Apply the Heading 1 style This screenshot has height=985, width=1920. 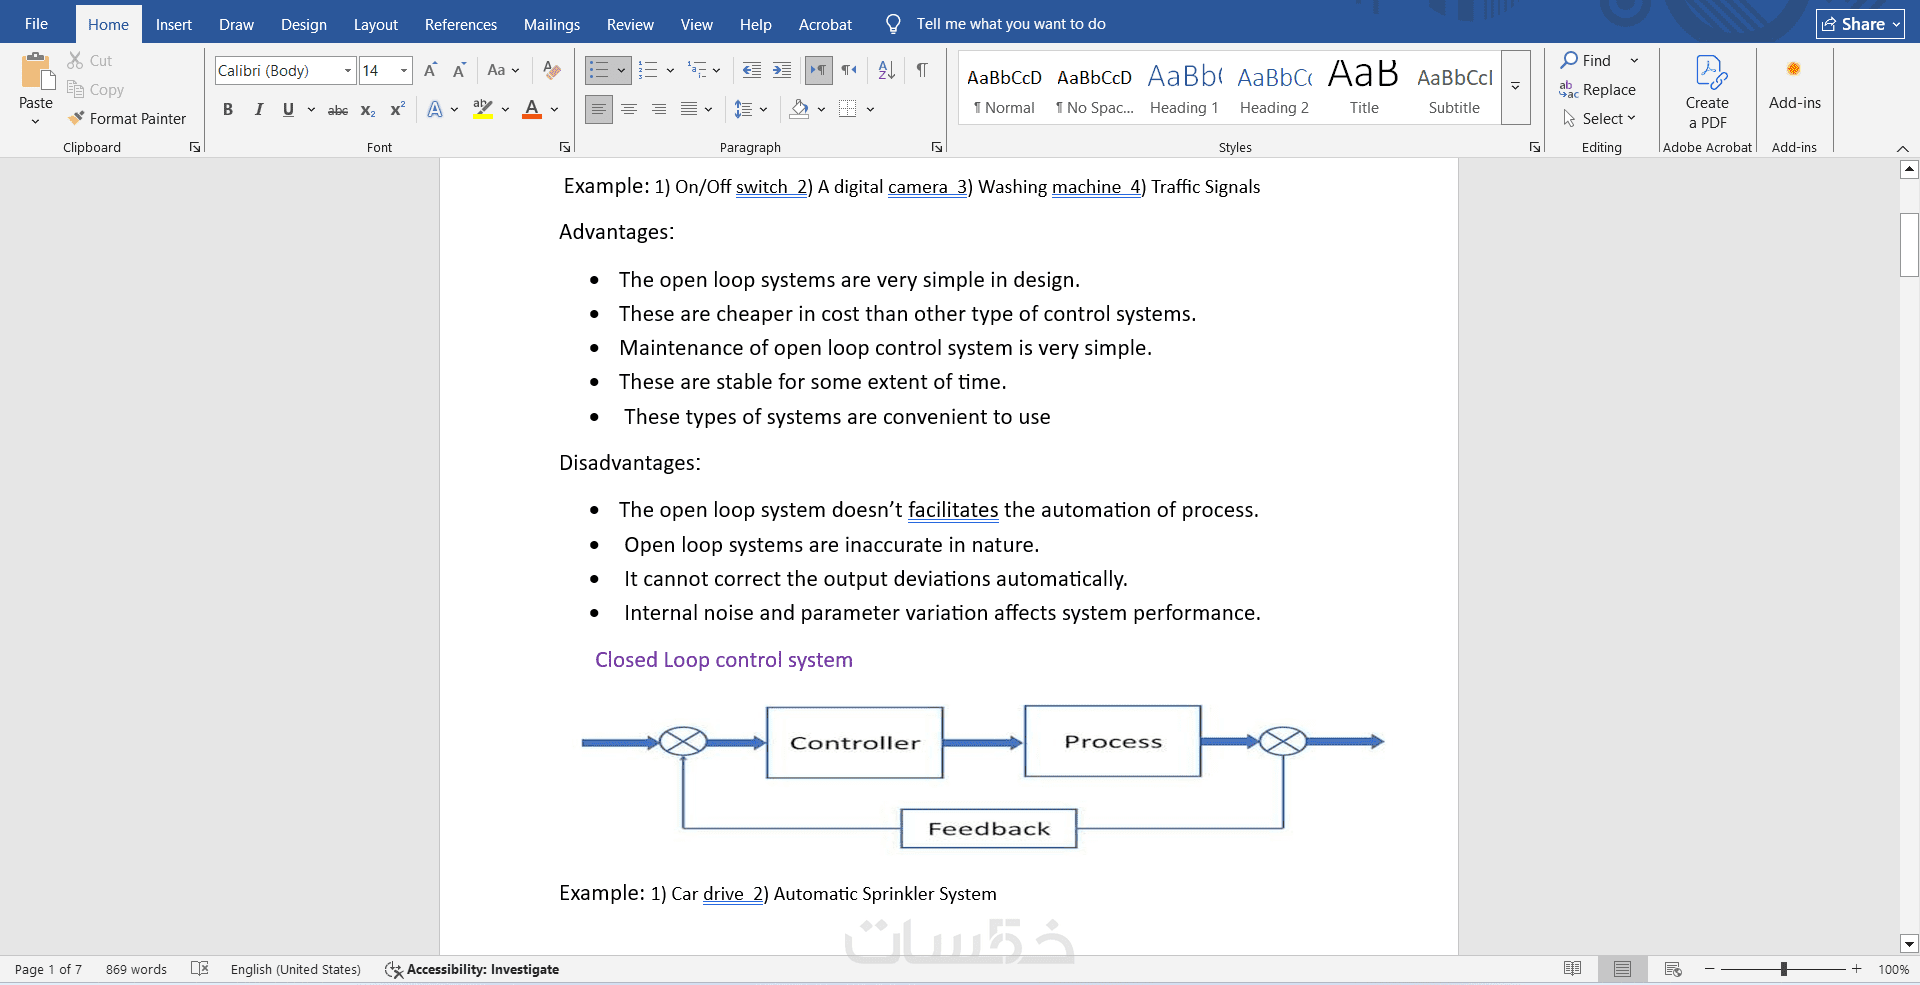[x=1184, y=88]
